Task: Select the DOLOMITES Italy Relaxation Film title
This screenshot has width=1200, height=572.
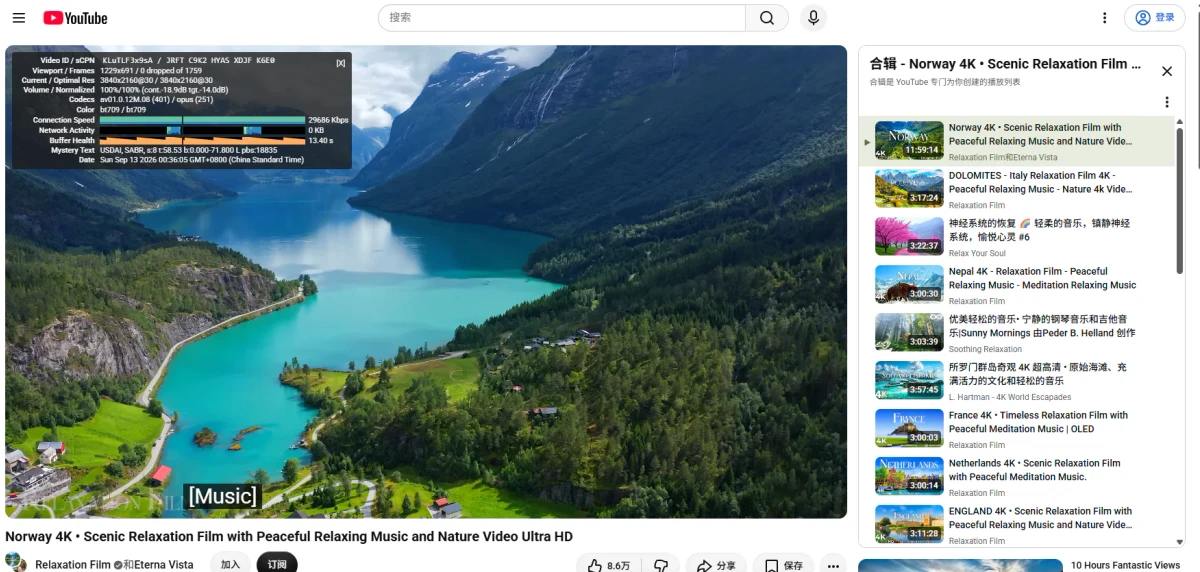Action: [1041, 182]
